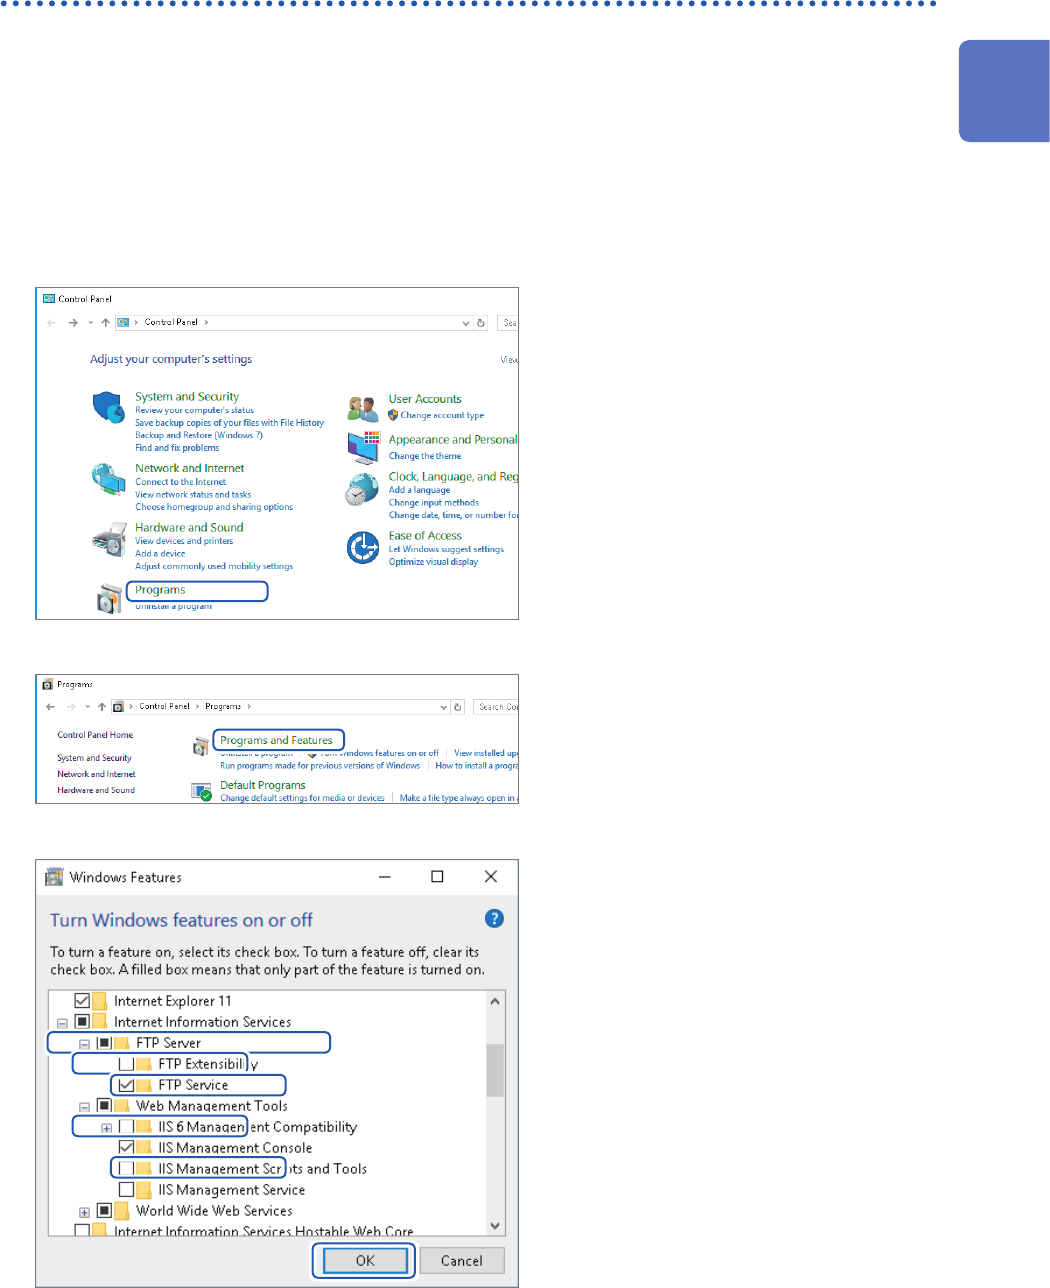Click the Default Programs icon
The image size is (1050, 1288).
[201, 791]
